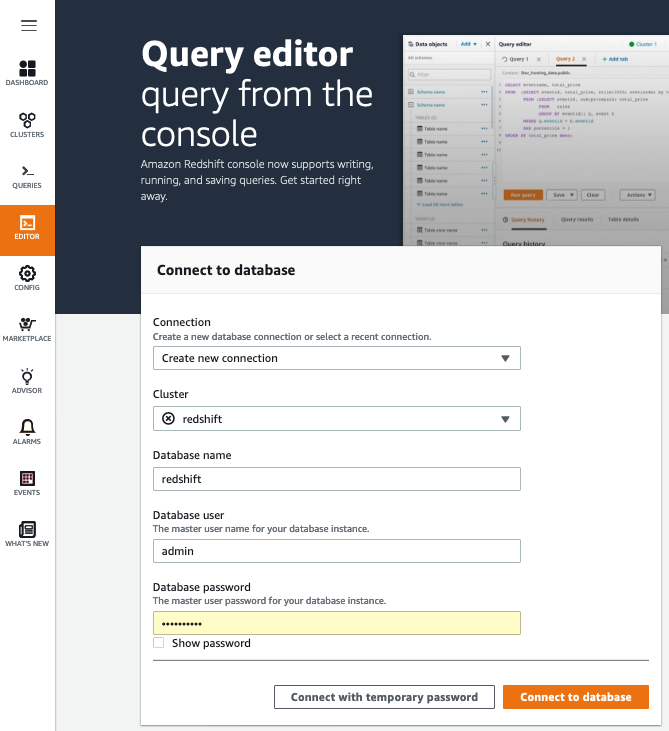Go to the Dashboard section
Viewport: 669px width, 731px height.
(28, 72)
